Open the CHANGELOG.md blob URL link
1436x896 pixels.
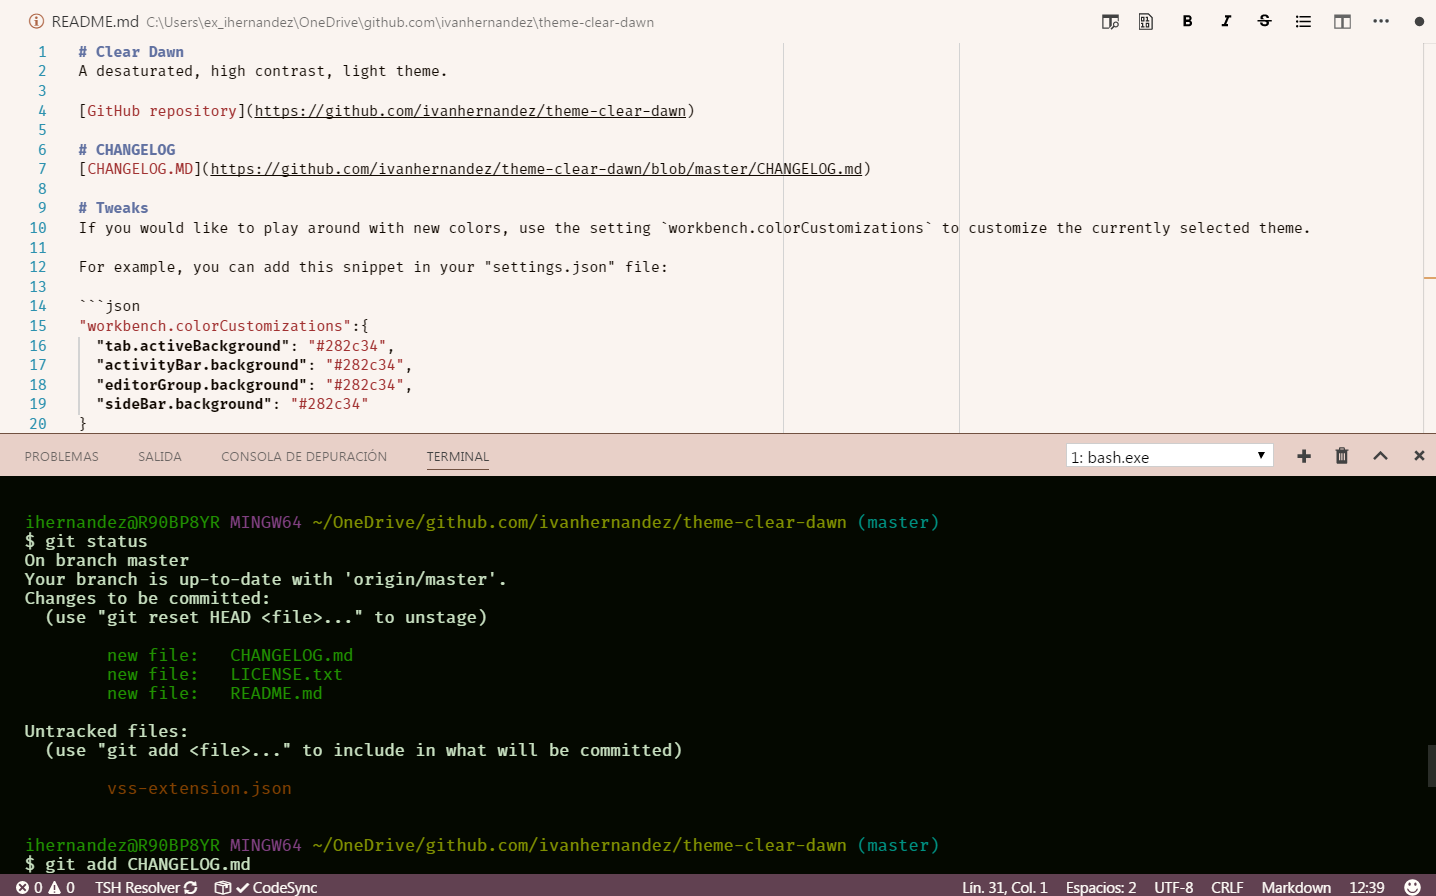pyautogui.click(x=536, y=169)
